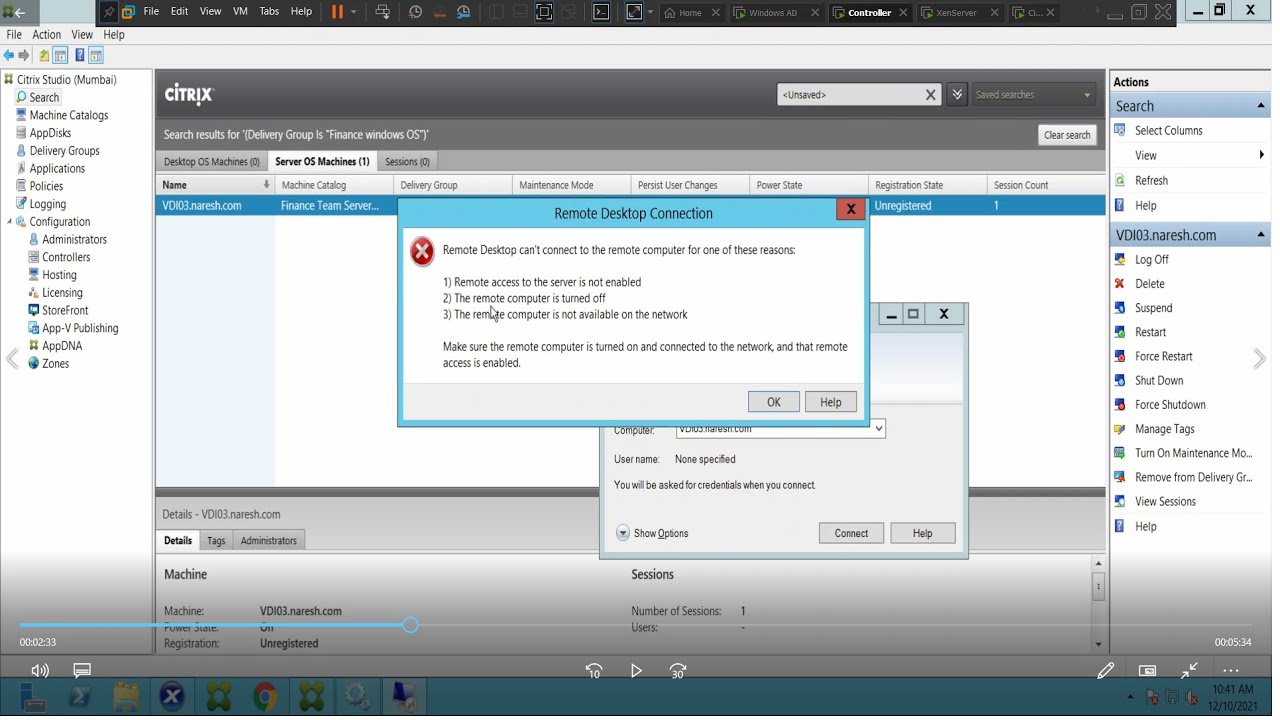Viewport: 1280px width, 720px height.
Task: Click the red Delete action icon
Action: [1120, 283]
